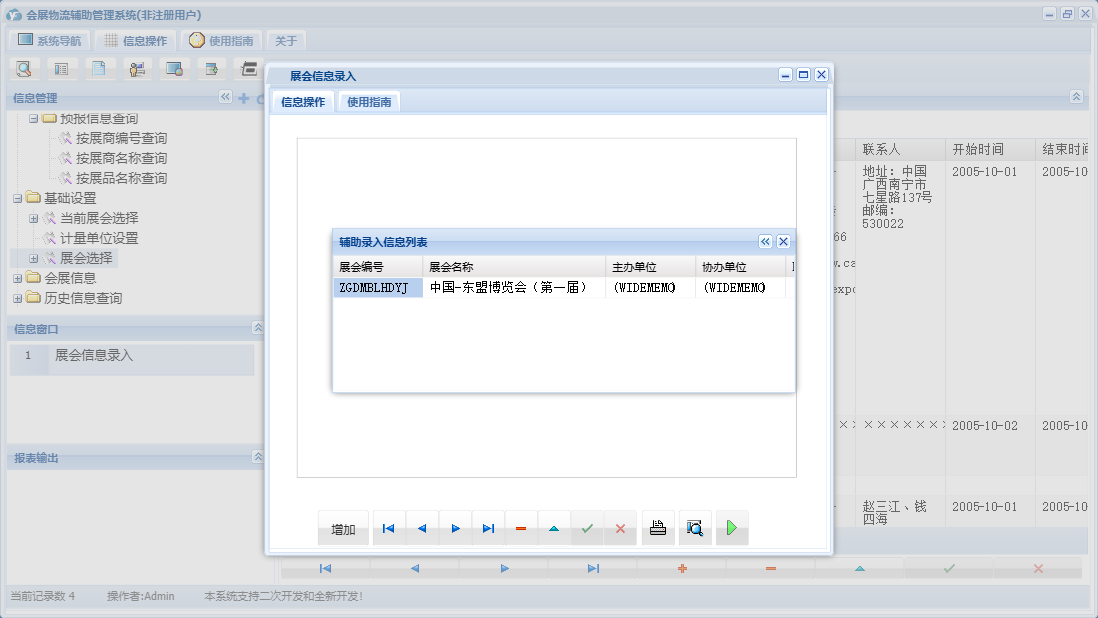
Task: Collapse the 报表输出 panel chevron
Action: click(258, 456)
